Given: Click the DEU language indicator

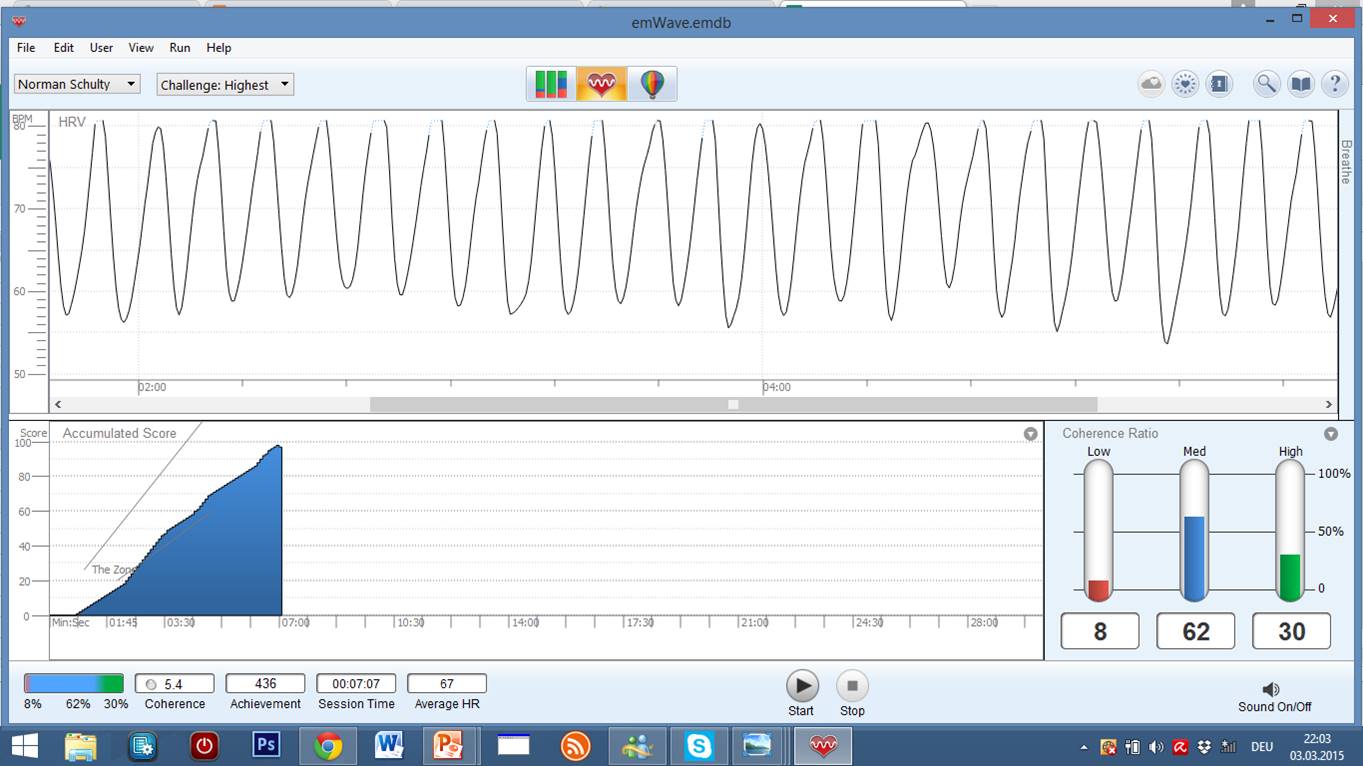Looking at the screenshot, I should point(1262,747).
